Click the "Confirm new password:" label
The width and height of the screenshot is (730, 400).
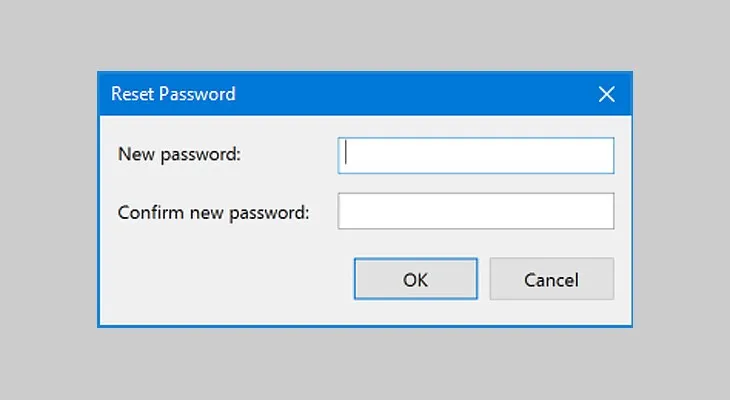coord(214,212)
